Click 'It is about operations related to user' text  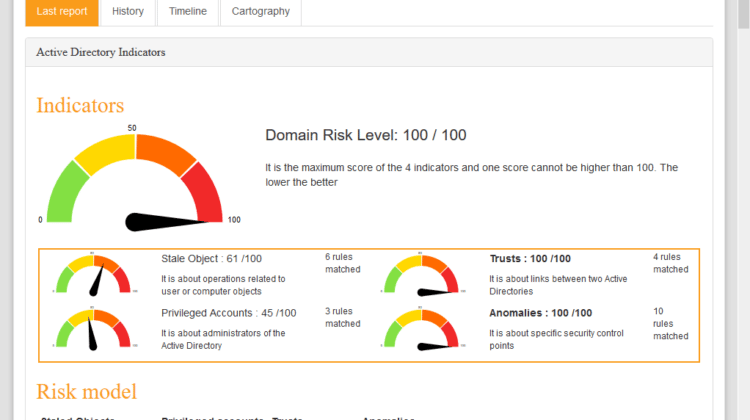pos(223,285)
